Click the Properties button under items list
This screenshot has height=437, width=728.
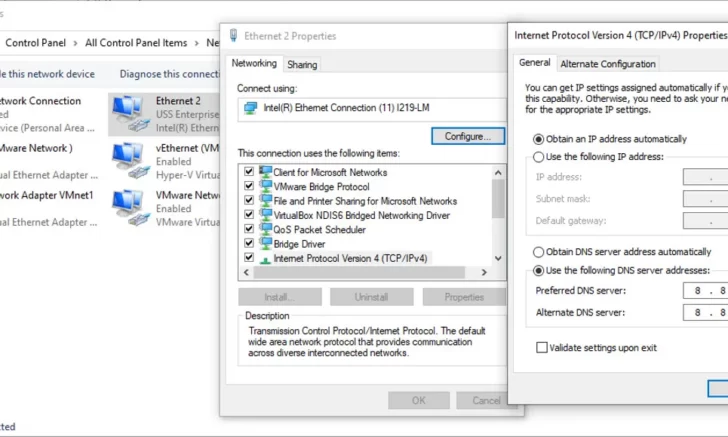point(464,297)
